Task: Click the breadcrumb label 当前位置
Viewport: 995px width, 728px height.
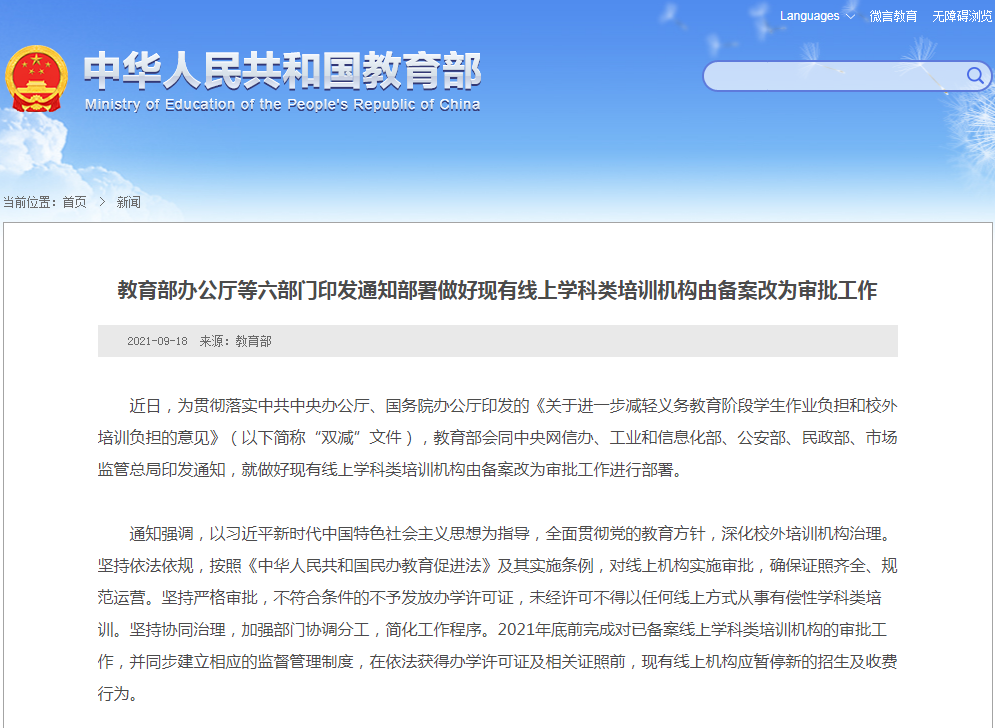Action: click(x=28, y=202)
